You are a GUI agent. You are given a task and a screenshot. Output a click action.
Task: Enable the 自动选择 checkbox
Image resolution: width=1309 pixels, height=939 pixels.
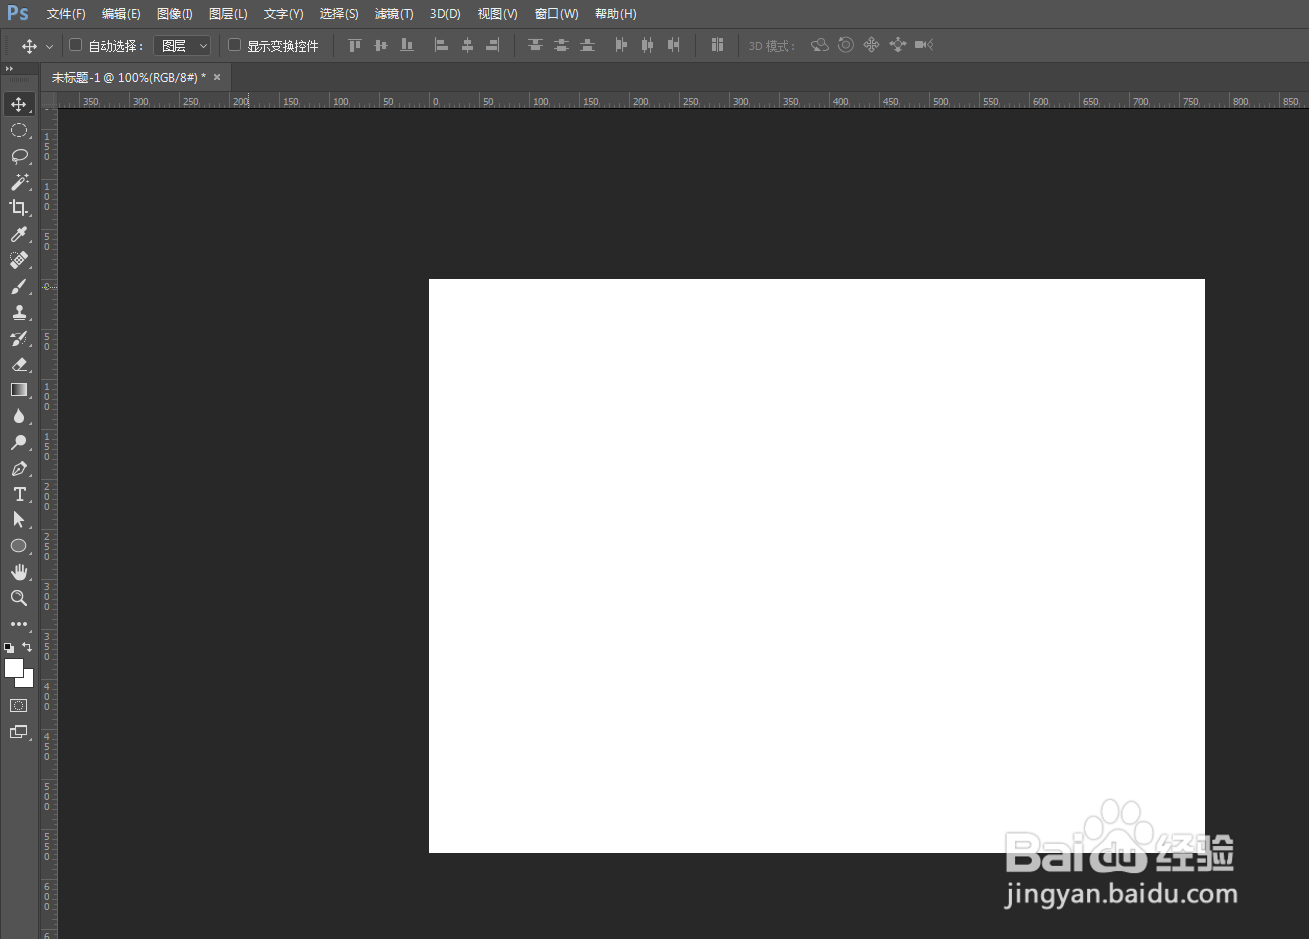pos(75,45)
